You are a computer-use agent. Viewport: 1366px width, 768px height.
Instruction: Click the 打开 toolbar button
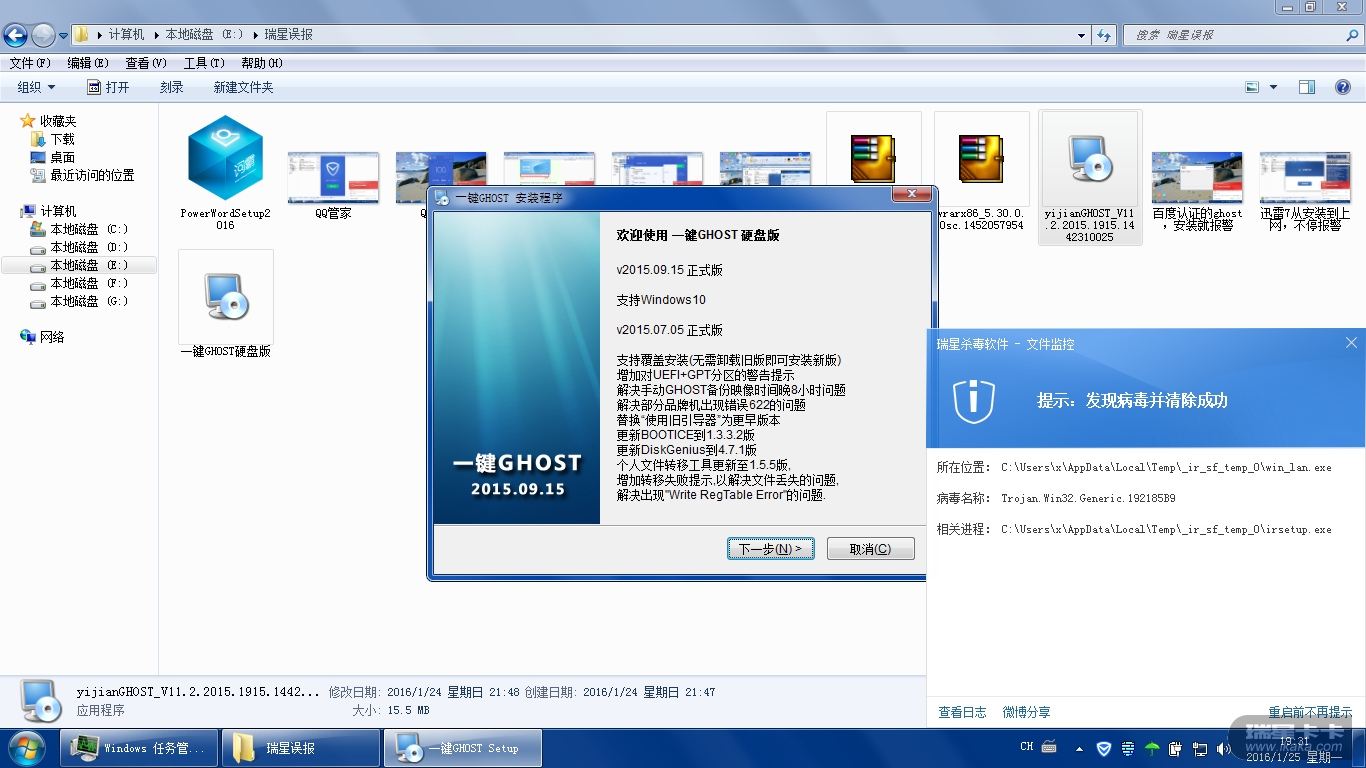point(108,87)
